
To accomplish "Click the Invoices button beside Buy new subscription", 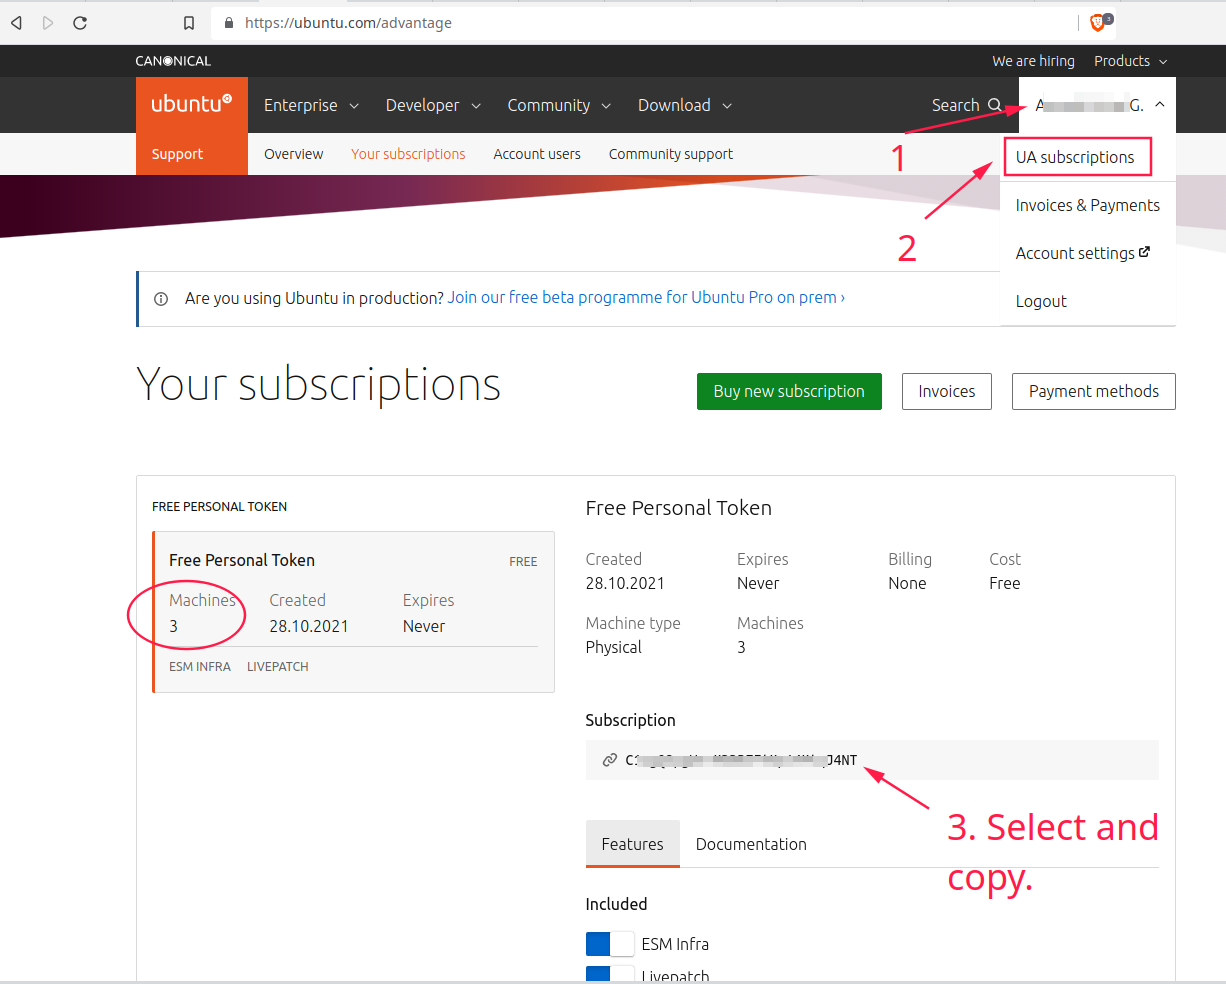I will [x=947, y=391].
